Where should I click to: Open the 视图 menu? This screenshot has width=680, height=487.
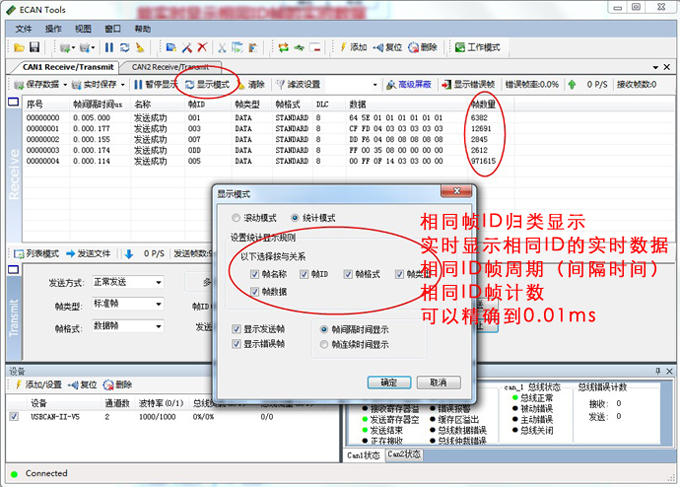(x=82, y=29)
